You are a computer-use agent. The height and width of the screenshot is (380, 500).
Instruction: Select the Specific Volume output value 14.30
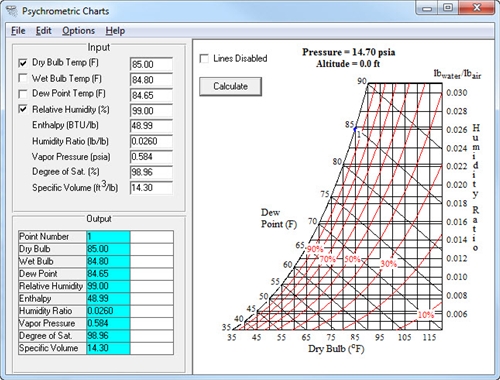pos(108,348)
